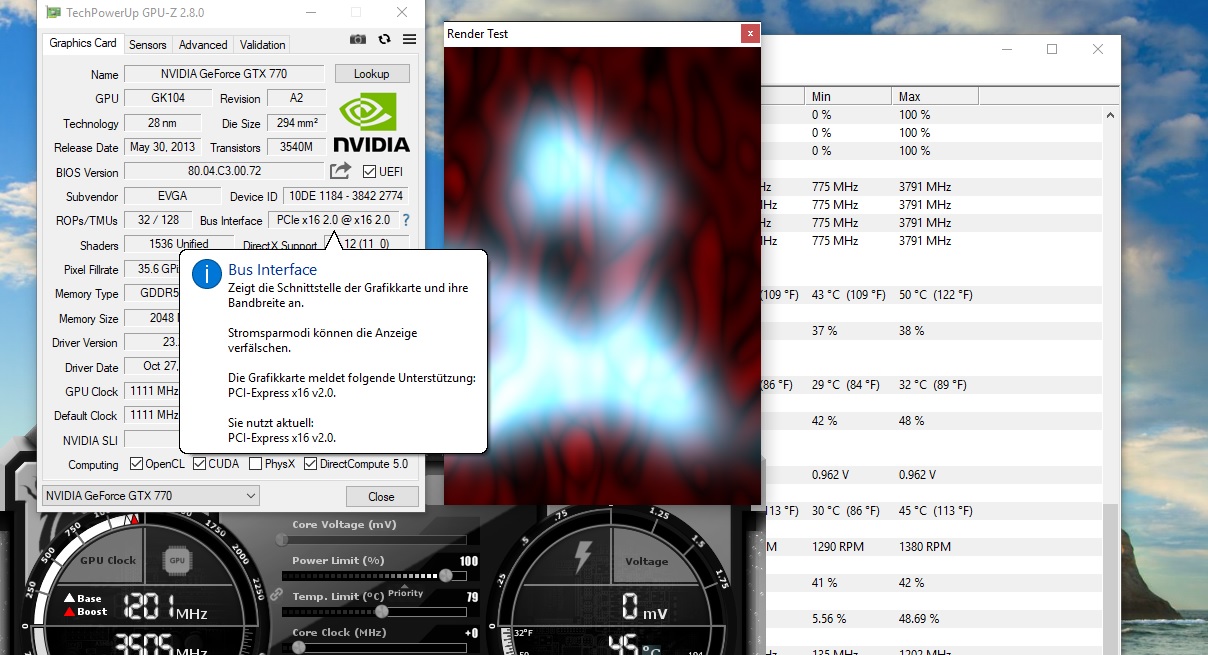Click the blue info icon in tooltip
Image resolution: width=1208 pixels, height=655 pixels.
(207, 274)
